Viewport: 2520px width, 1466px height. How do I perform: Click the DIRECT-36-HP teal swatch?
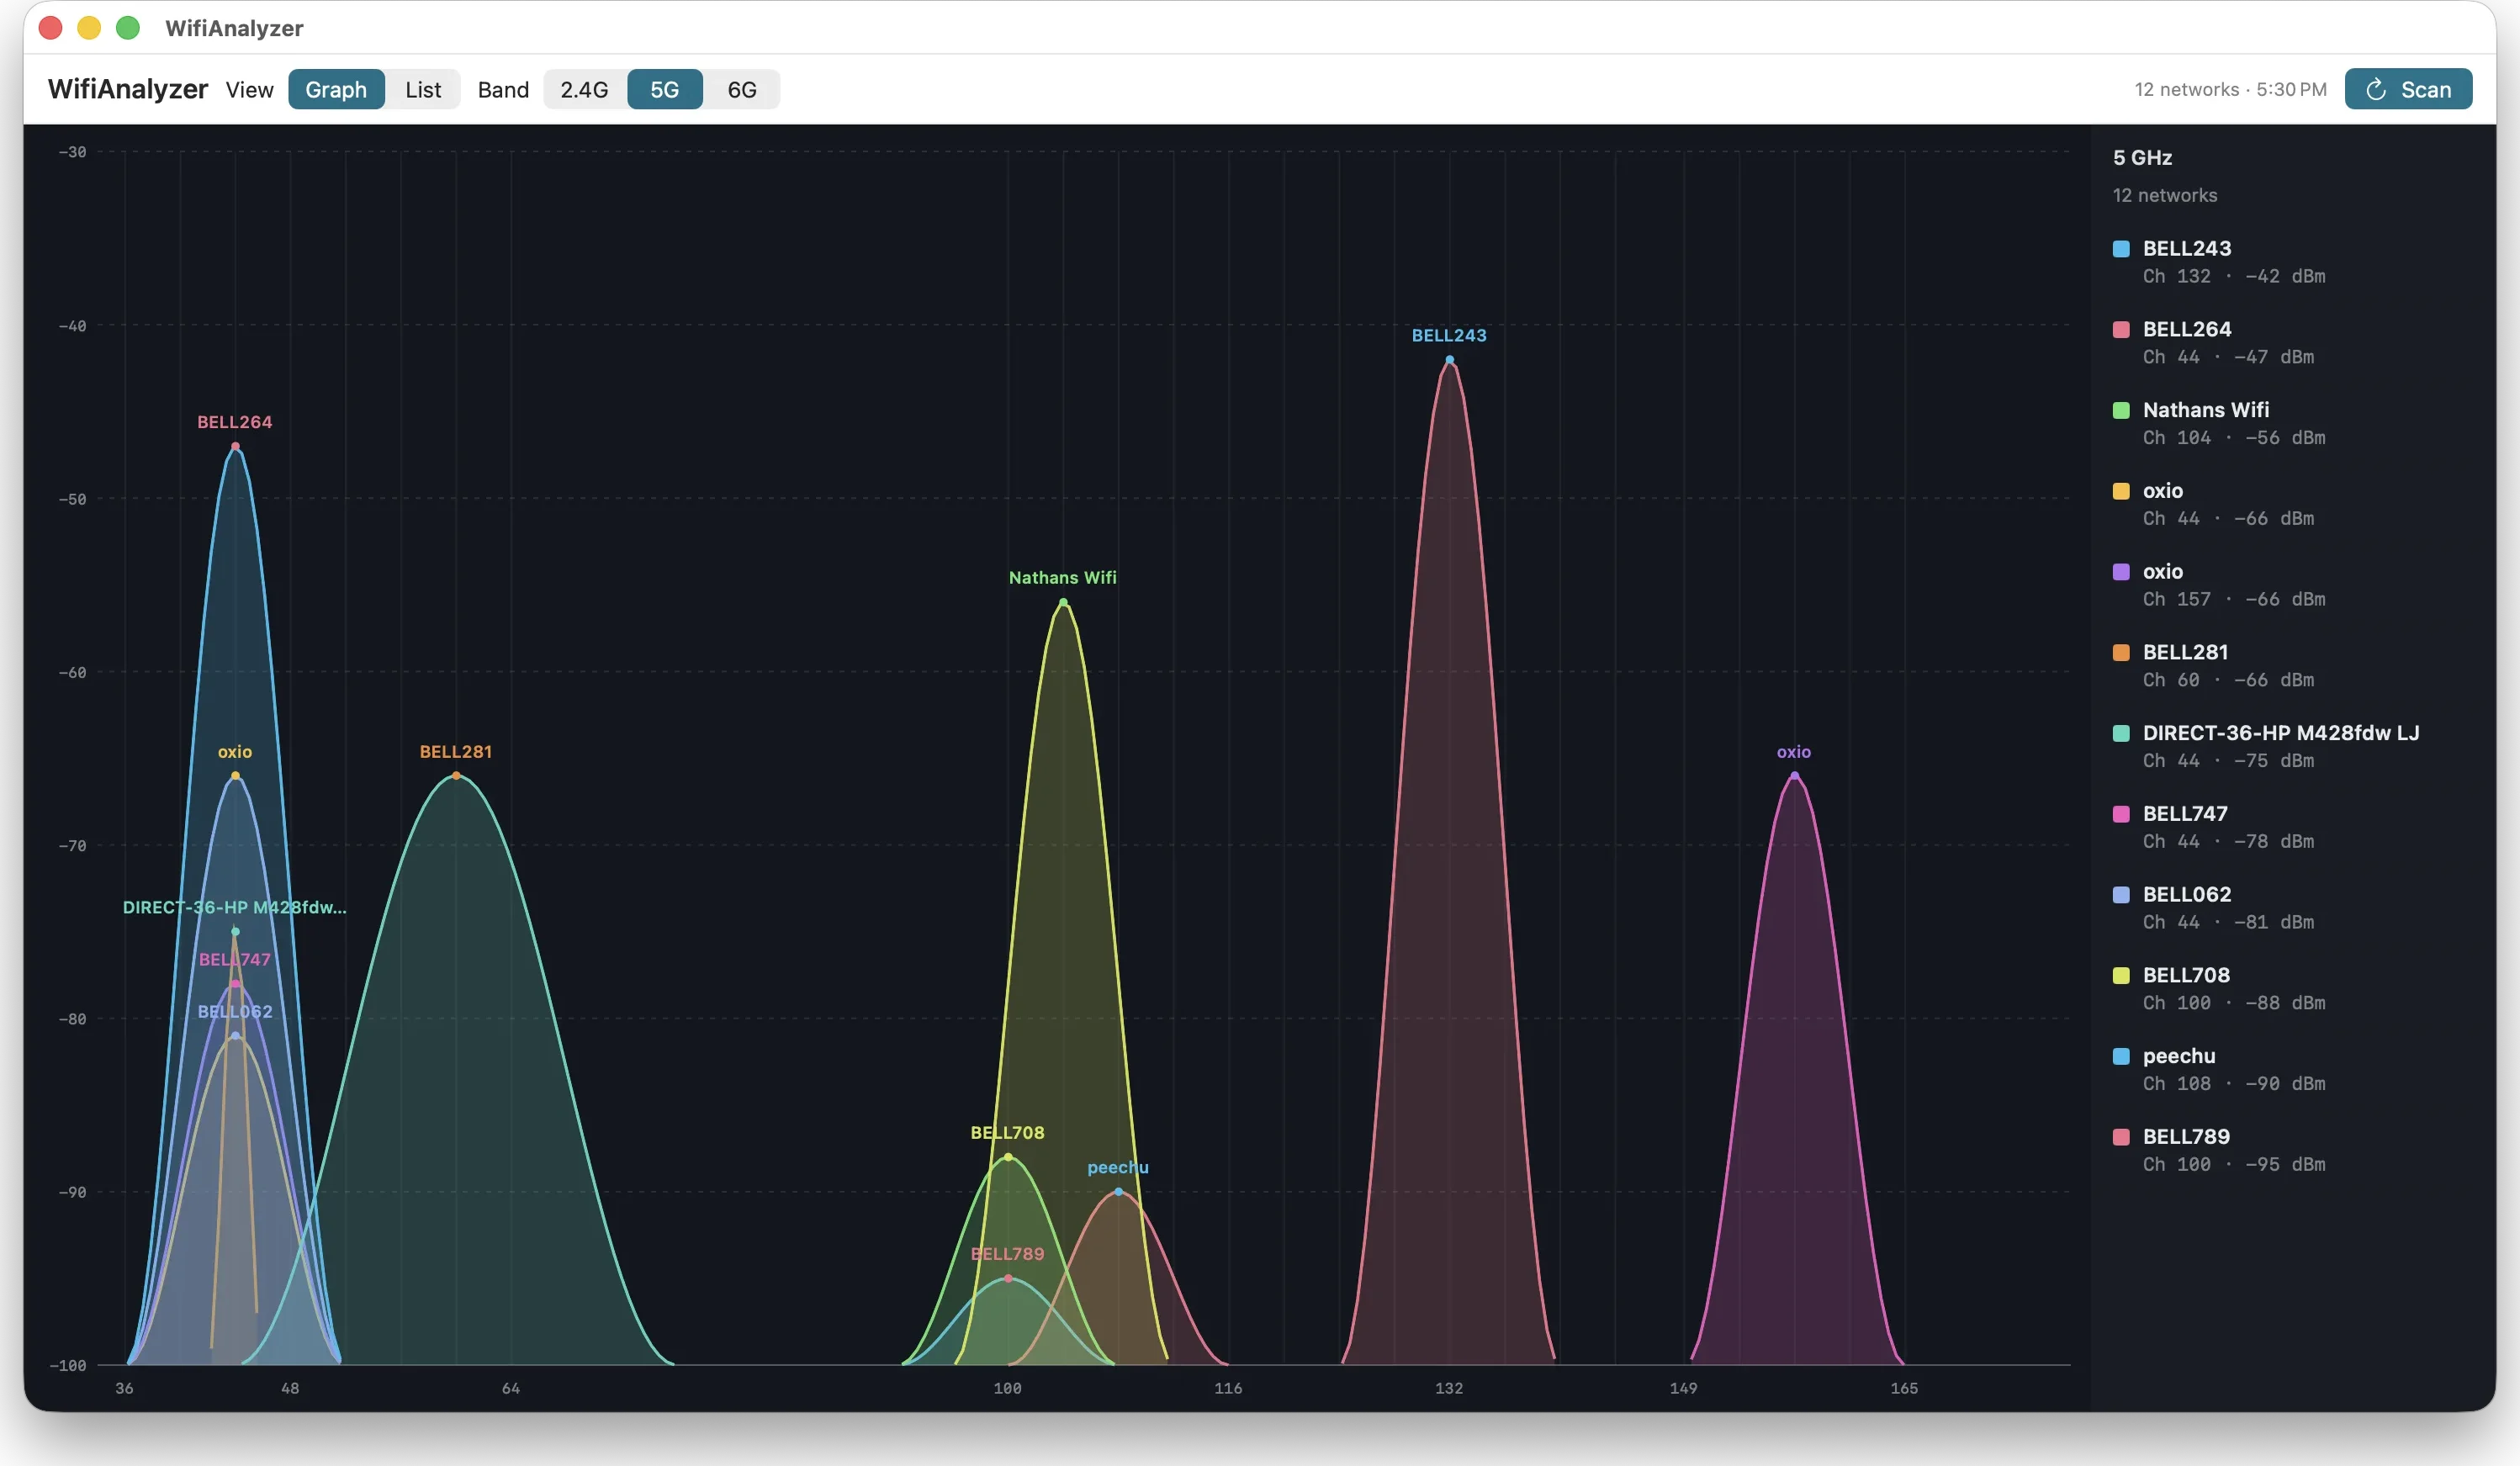coord(2120,733)
